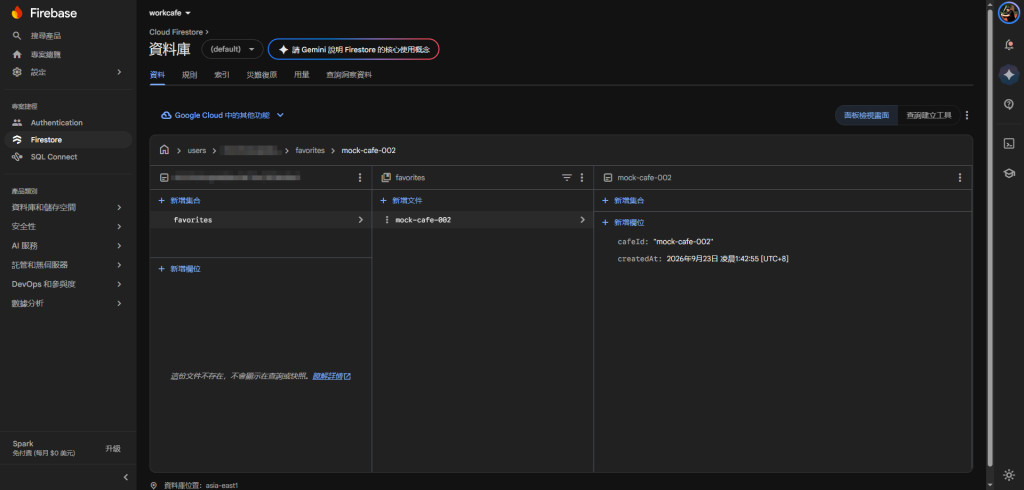The height and width of the screenshot is (490, 1024).
Task: Switch to the 查詢洞察資料 tab
Action: click(349, 75)
